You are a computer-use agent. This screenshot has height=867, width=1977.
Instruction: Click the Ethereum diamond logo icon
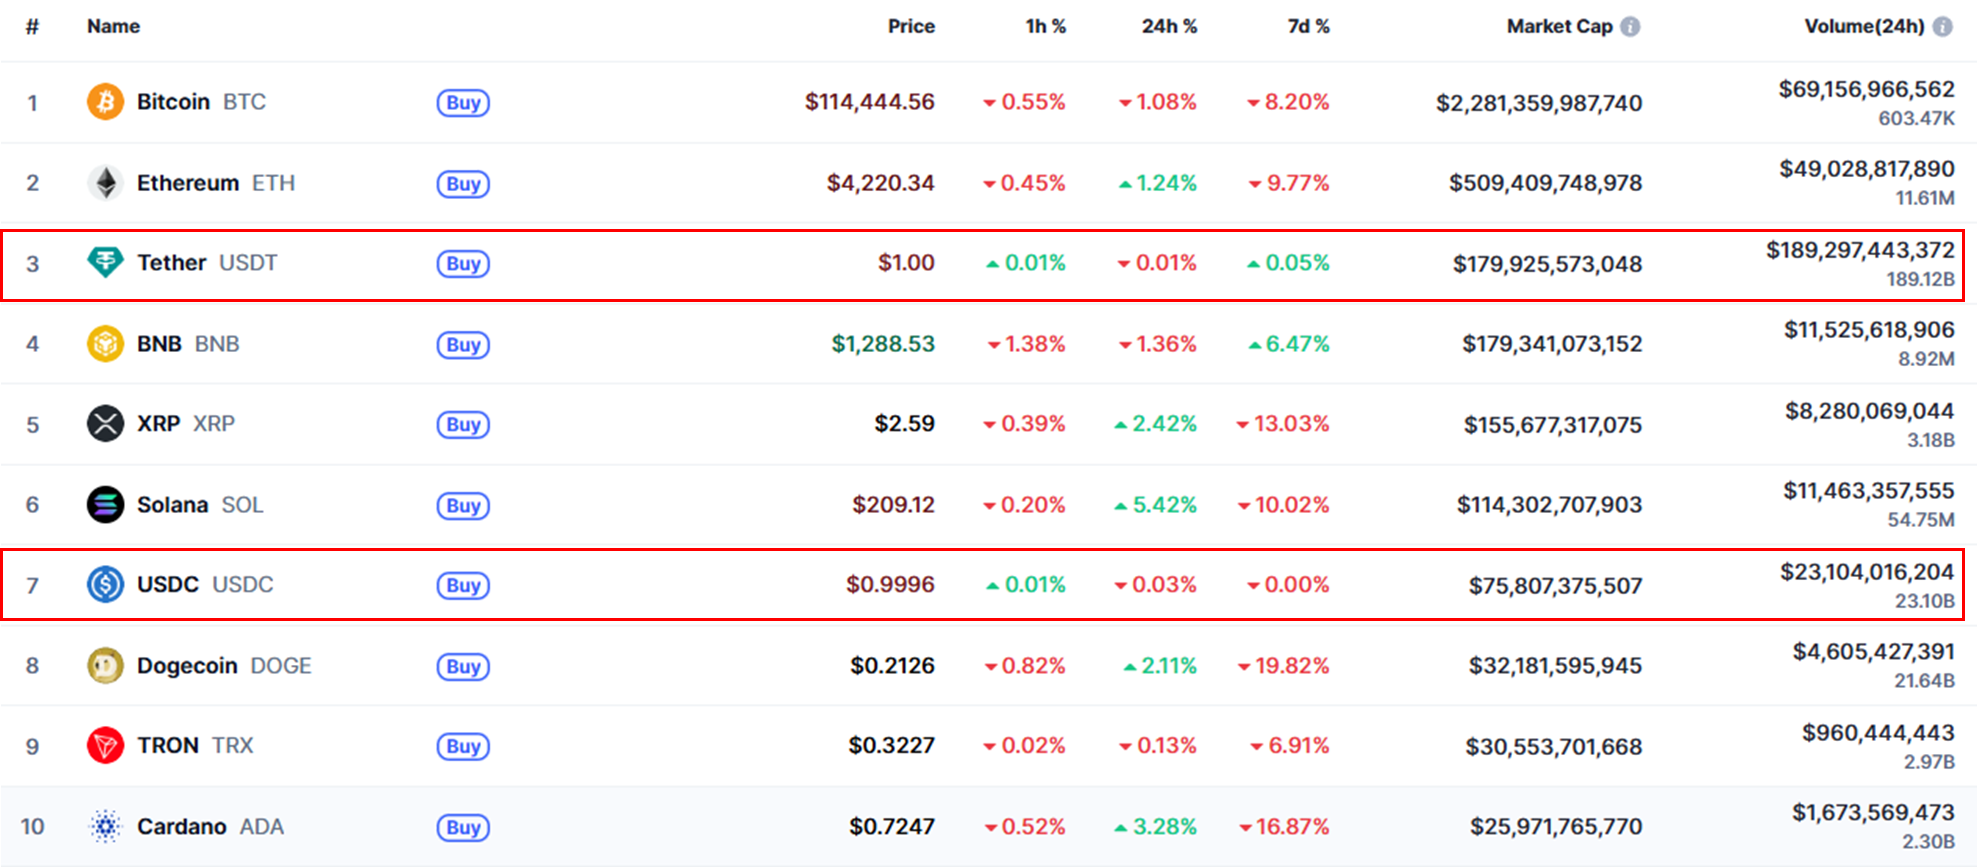pyautogui.click(x=105, y=183)
